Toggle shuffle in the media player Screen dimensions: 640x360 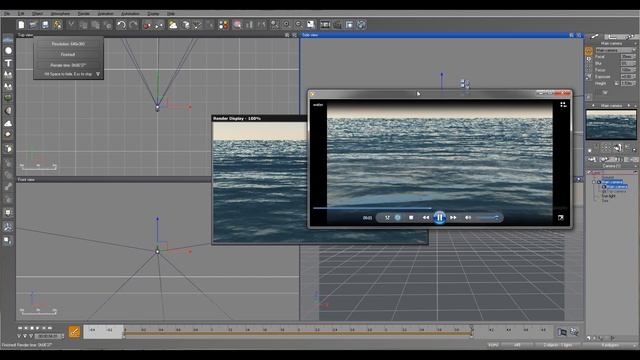[387, 218]
